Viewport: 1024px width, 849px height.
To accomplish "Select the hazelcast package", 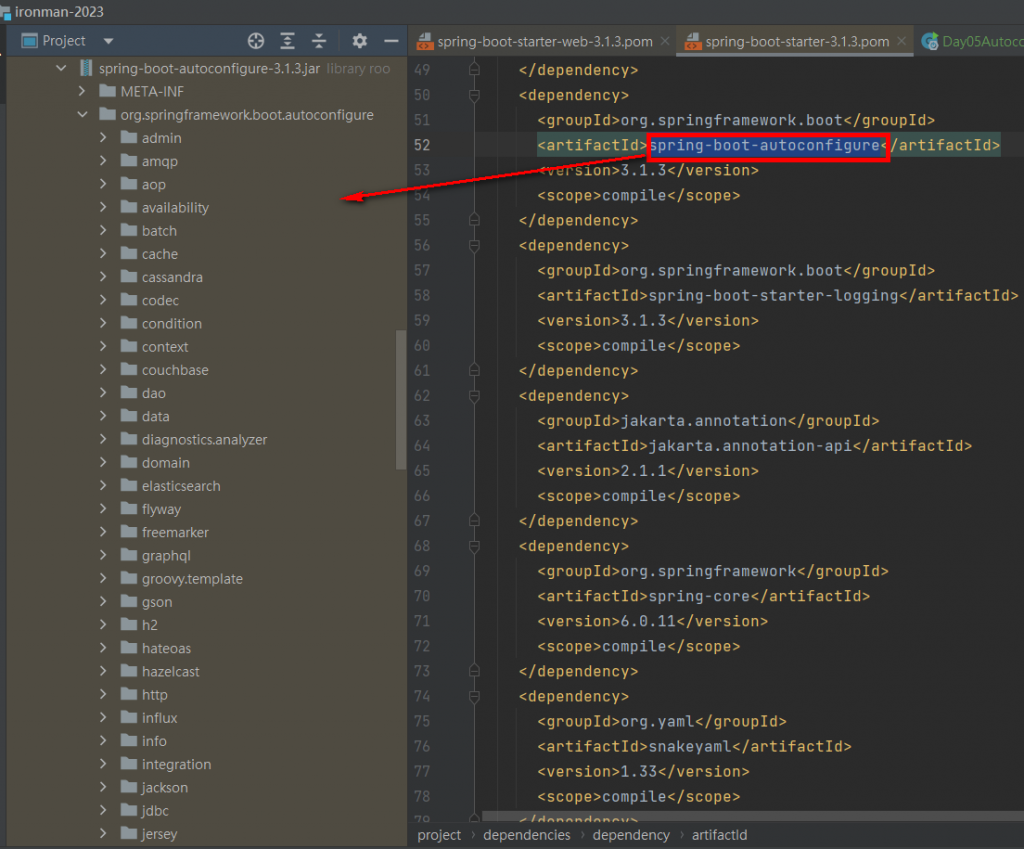I will (x=170, y=671).
